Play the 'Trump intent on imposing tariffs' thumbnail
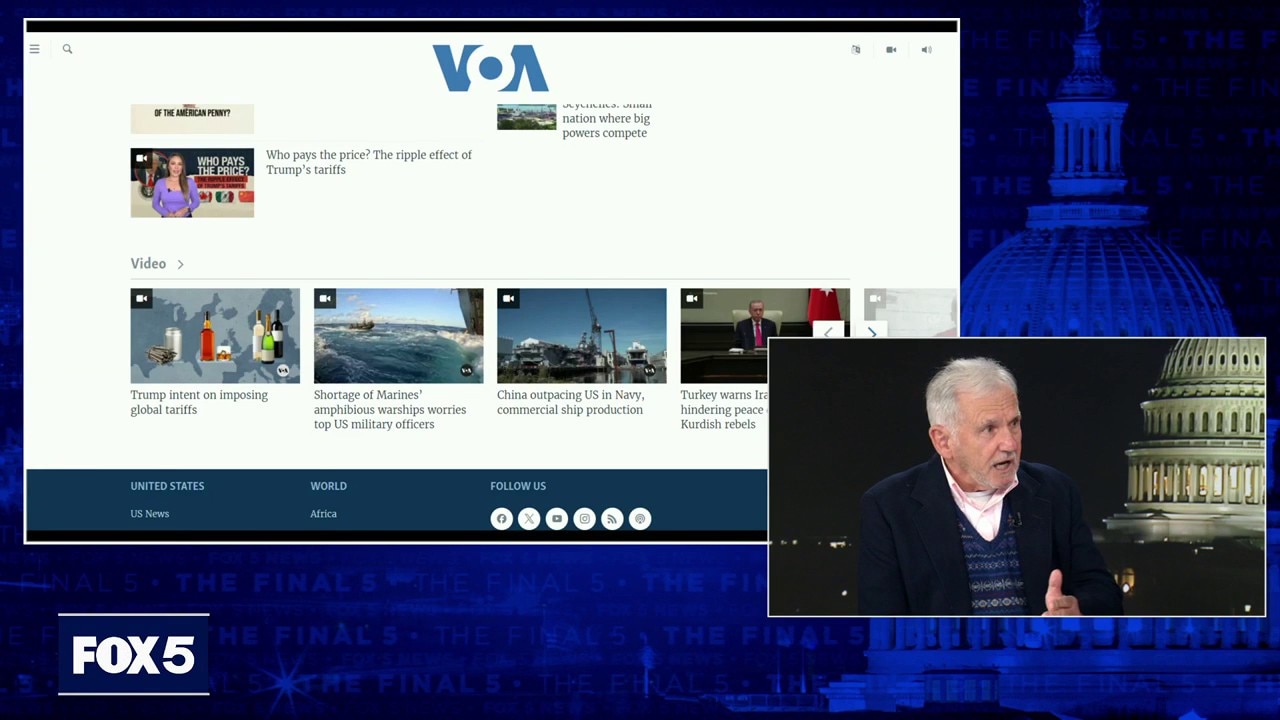 (x=214, y=336)
